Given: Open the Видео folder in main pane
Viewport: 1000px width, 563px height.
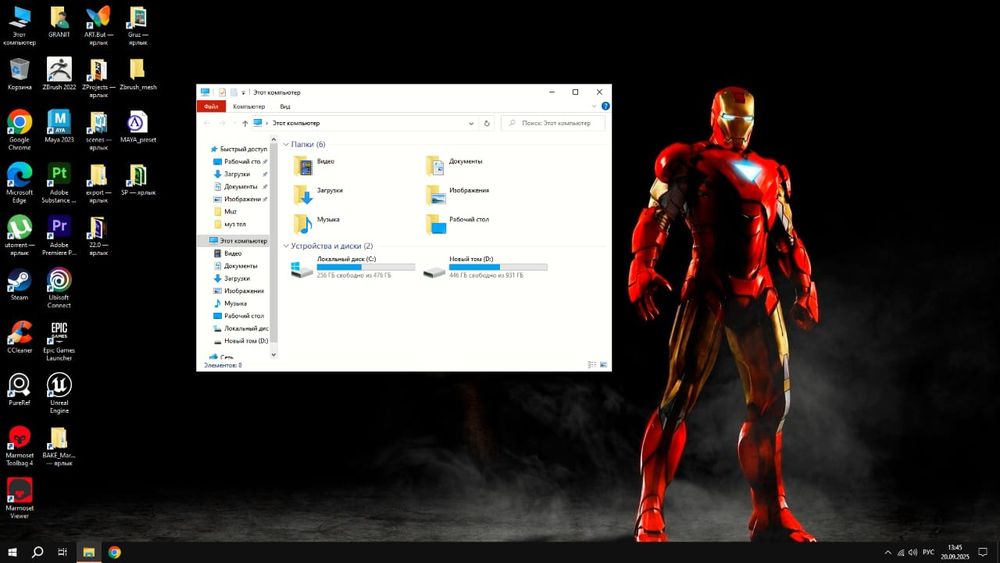Looking at the screenshot, I should point(314,165).
